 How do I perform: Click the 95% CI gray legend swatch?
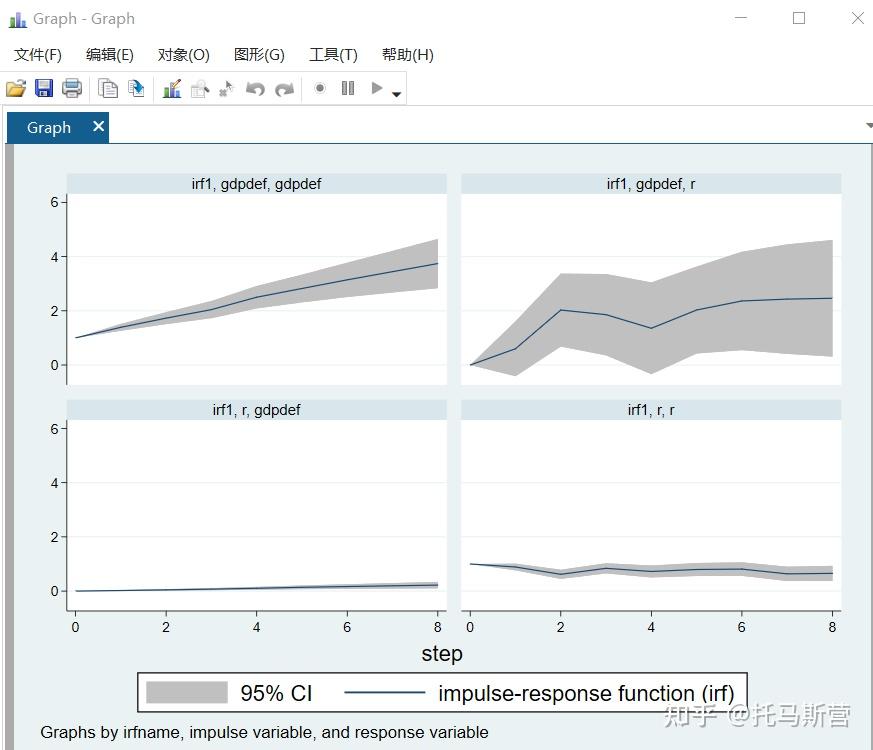point(187,692)
